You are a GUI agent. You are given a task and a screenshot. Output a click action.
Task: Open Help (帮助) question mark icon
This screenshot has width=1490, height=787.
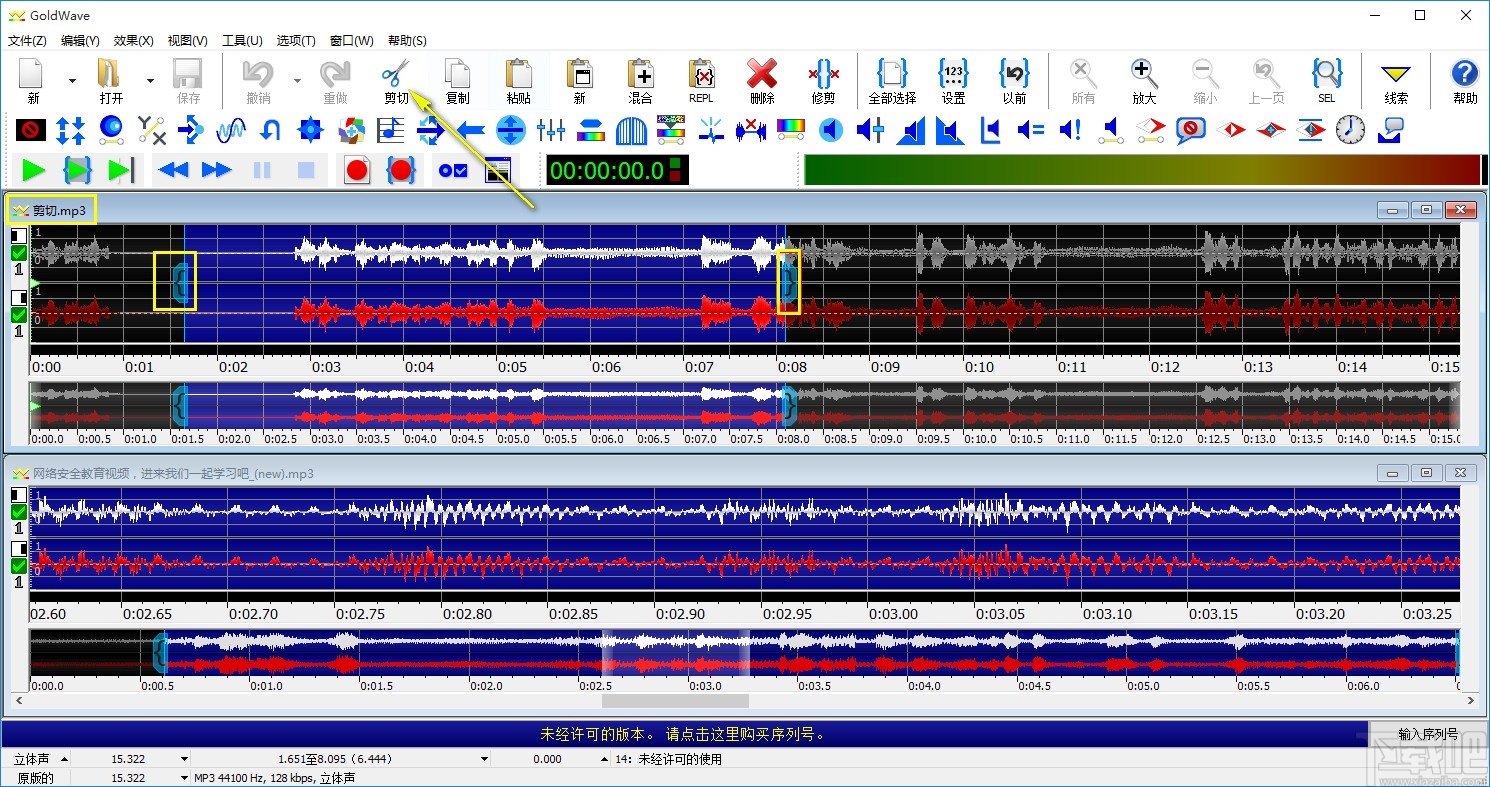pos(1464,74)
